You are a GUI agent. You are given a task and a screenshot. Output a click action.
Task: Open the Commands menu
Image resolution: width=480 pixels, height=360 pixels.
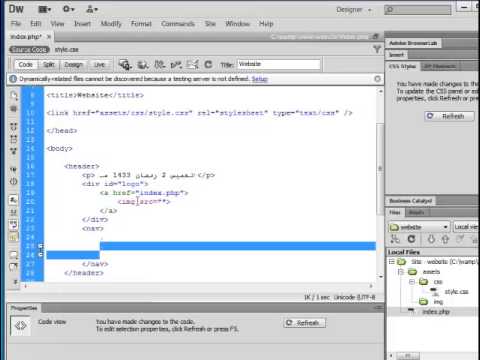tap(178, 24)
